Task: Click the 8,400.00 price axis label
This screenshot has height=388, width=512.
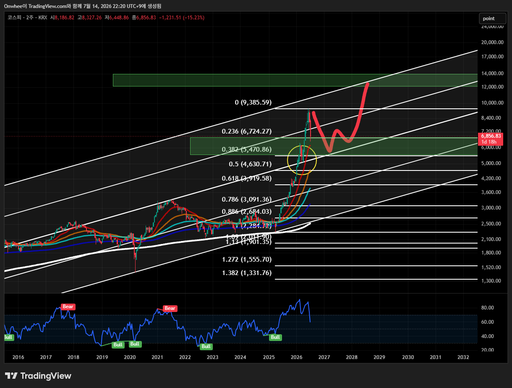Action: pos(491,118)
